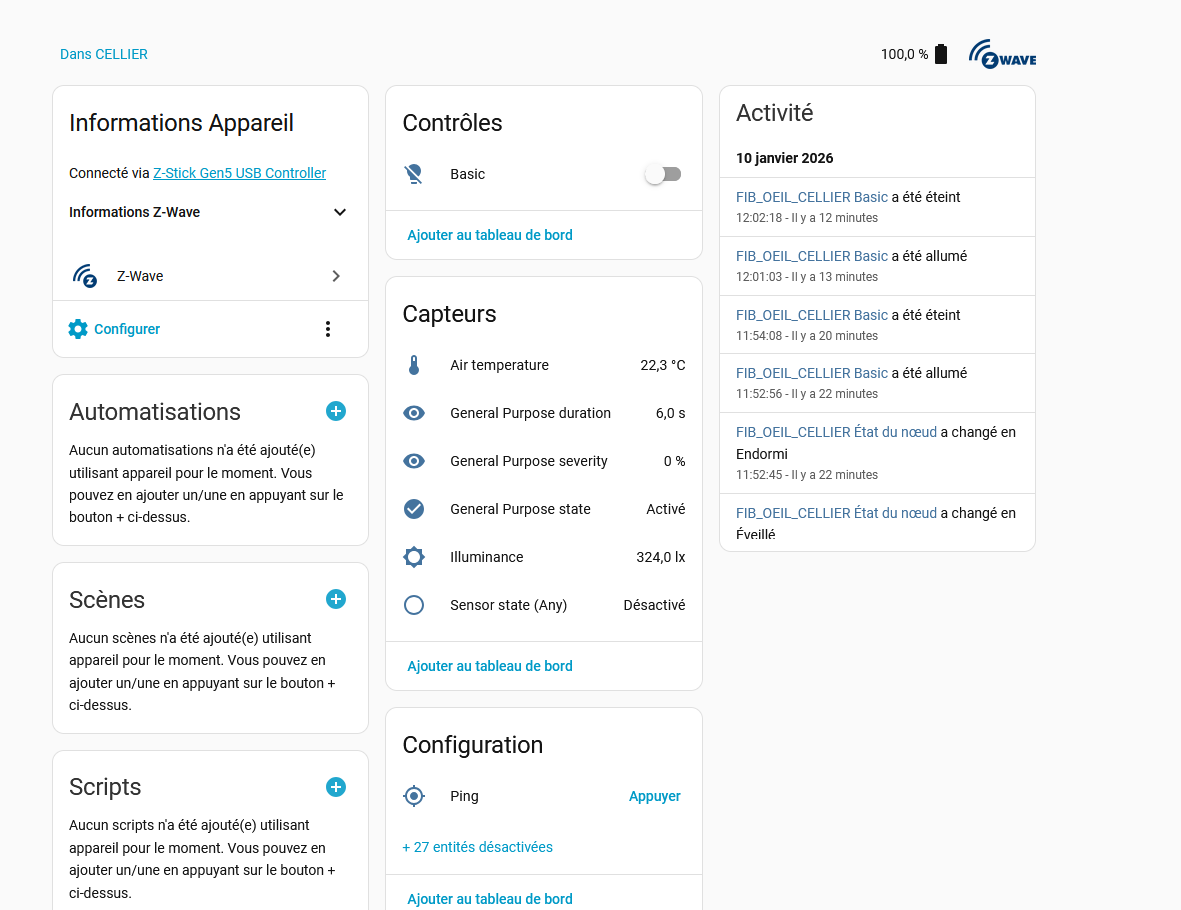The image size is (1181, 910).
Task: Select the Sensor state (Any) circle indicator
Action: (x=414, y=605)
